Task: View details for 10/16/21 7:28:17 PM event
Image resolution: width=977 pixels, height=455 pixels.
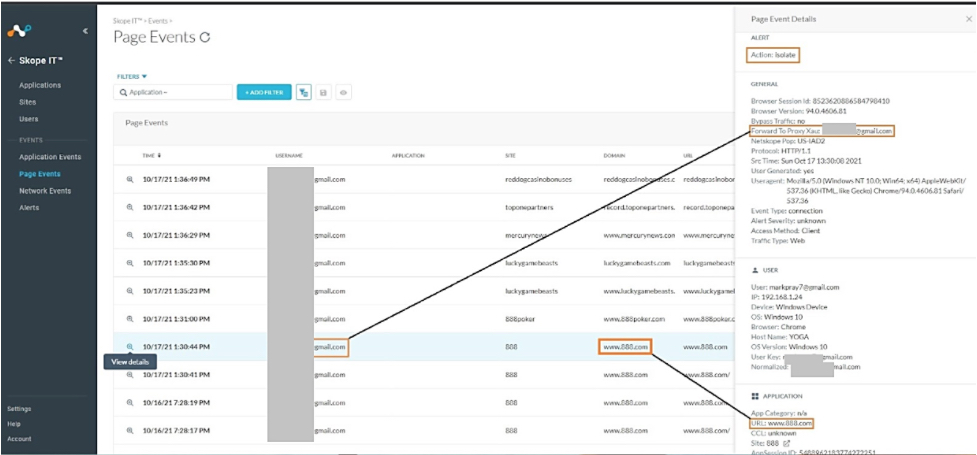Action: point(130,431)
